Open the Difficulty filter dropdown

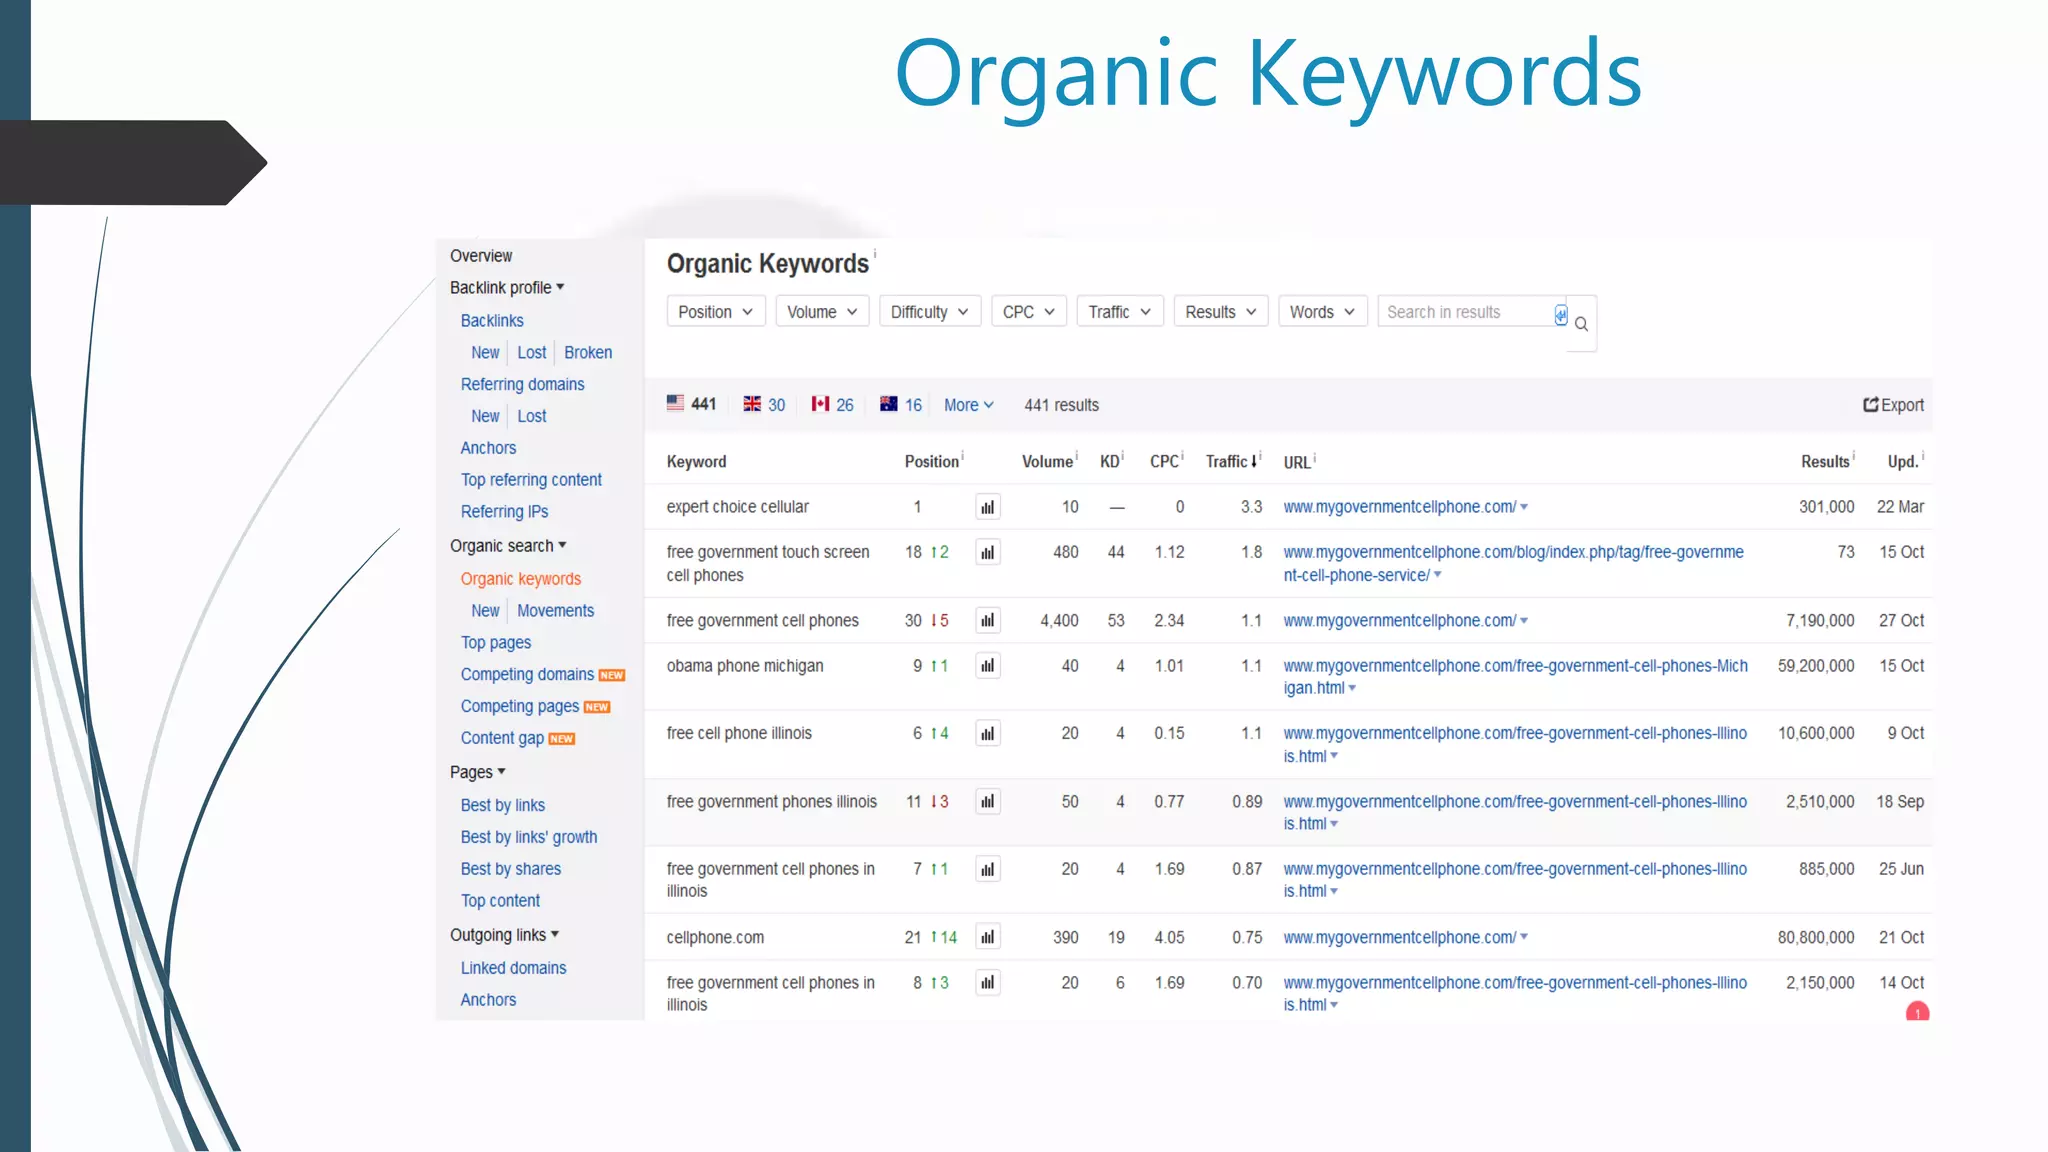930,312
